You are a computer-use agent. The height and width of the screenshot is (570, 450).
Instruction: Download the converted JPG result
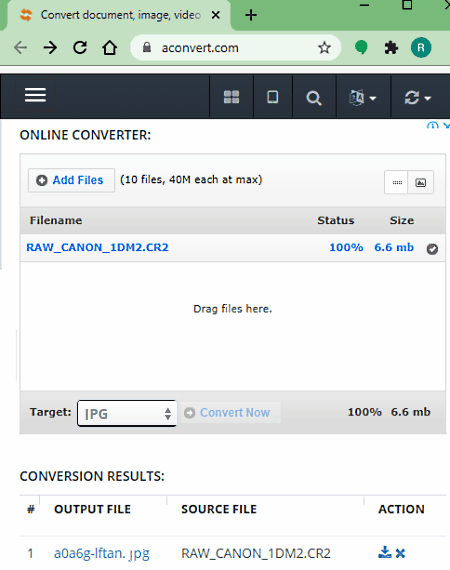coord(385,552)
